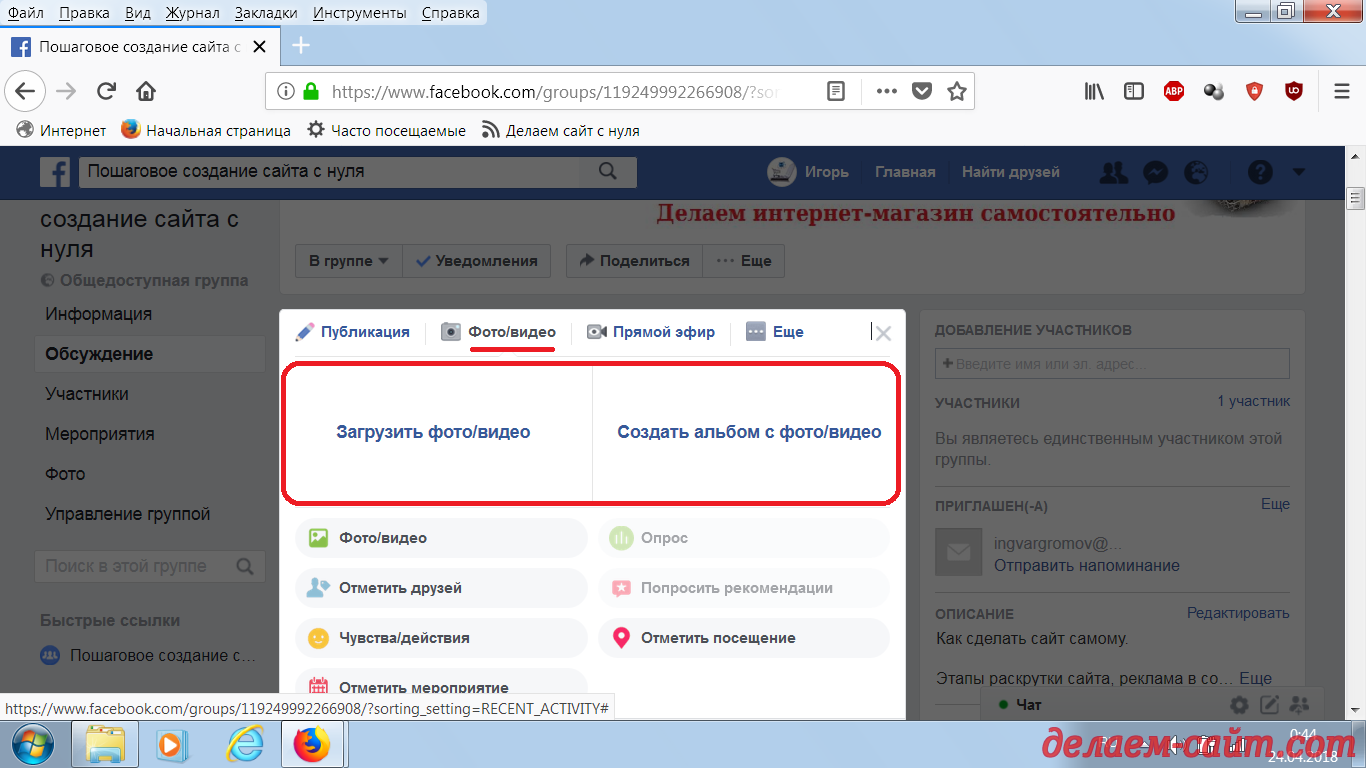This screenshot has width=1366, height=768.
Task: Disable Уведомления notifications for the group
Action: coord(477,260)
